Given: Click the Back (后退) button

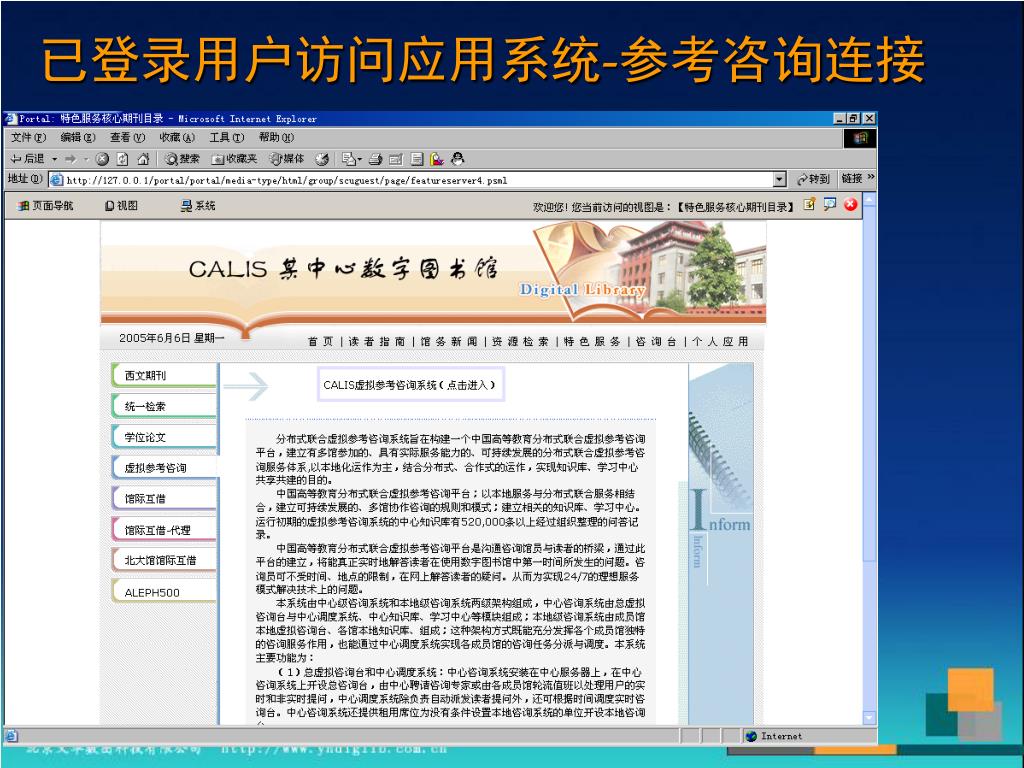Looking at the screenshot, I should tap(27, 159).
